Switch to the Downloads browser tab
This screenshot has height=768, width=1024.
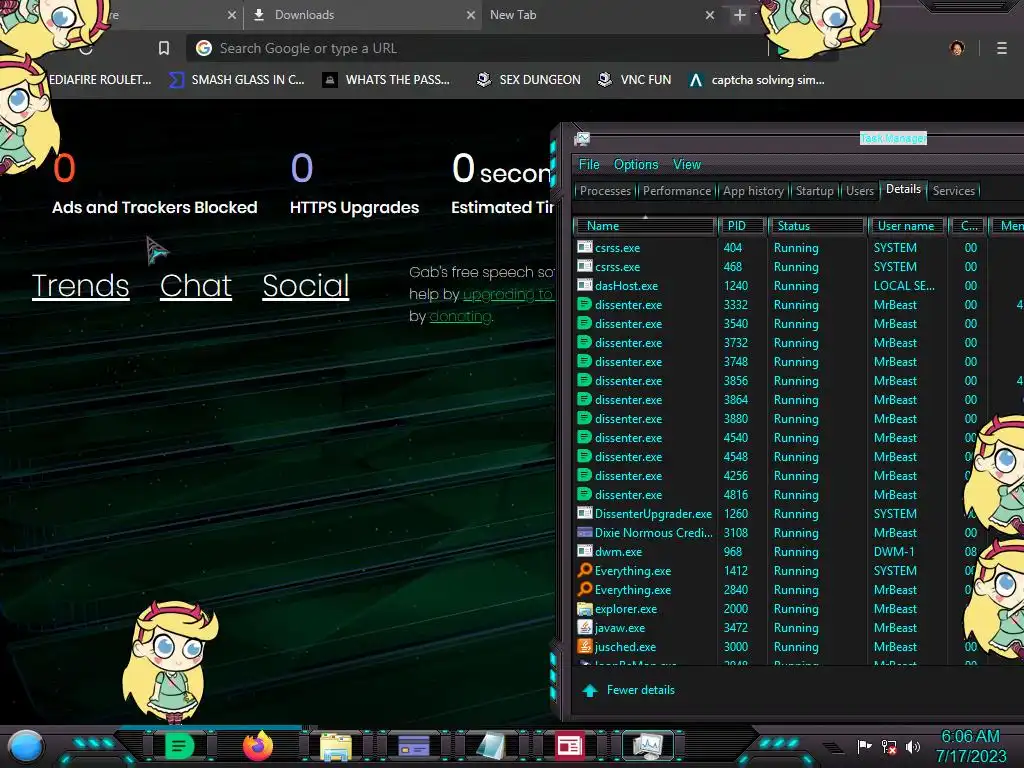coord(362,15)
